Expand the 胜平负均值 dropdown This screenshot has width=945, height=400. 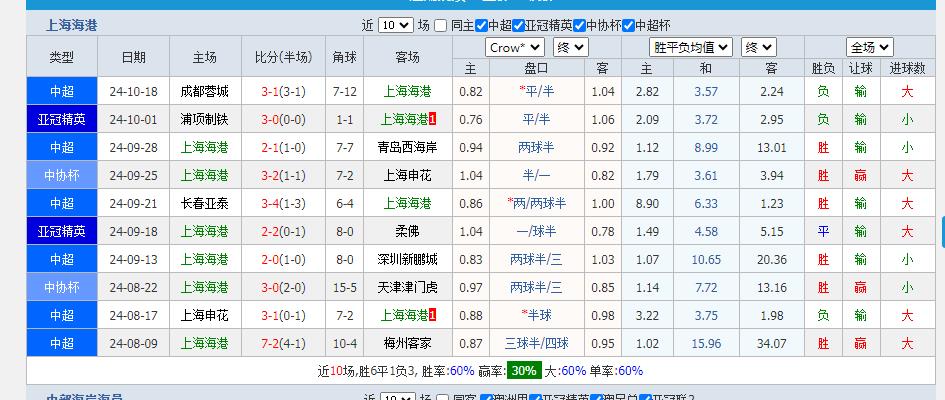tap(691, 47)
